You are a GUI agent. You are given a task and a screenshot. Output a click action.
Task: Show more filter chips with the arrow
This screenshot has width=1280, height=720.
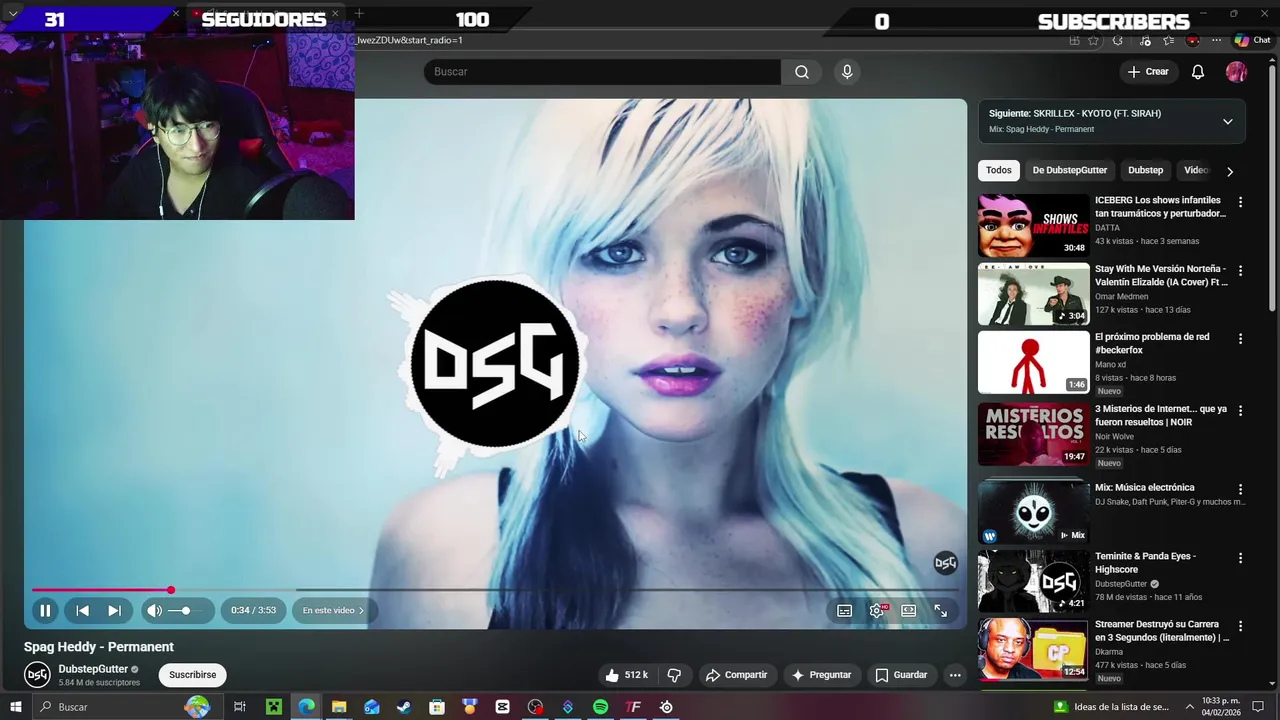pos(1230,171)
